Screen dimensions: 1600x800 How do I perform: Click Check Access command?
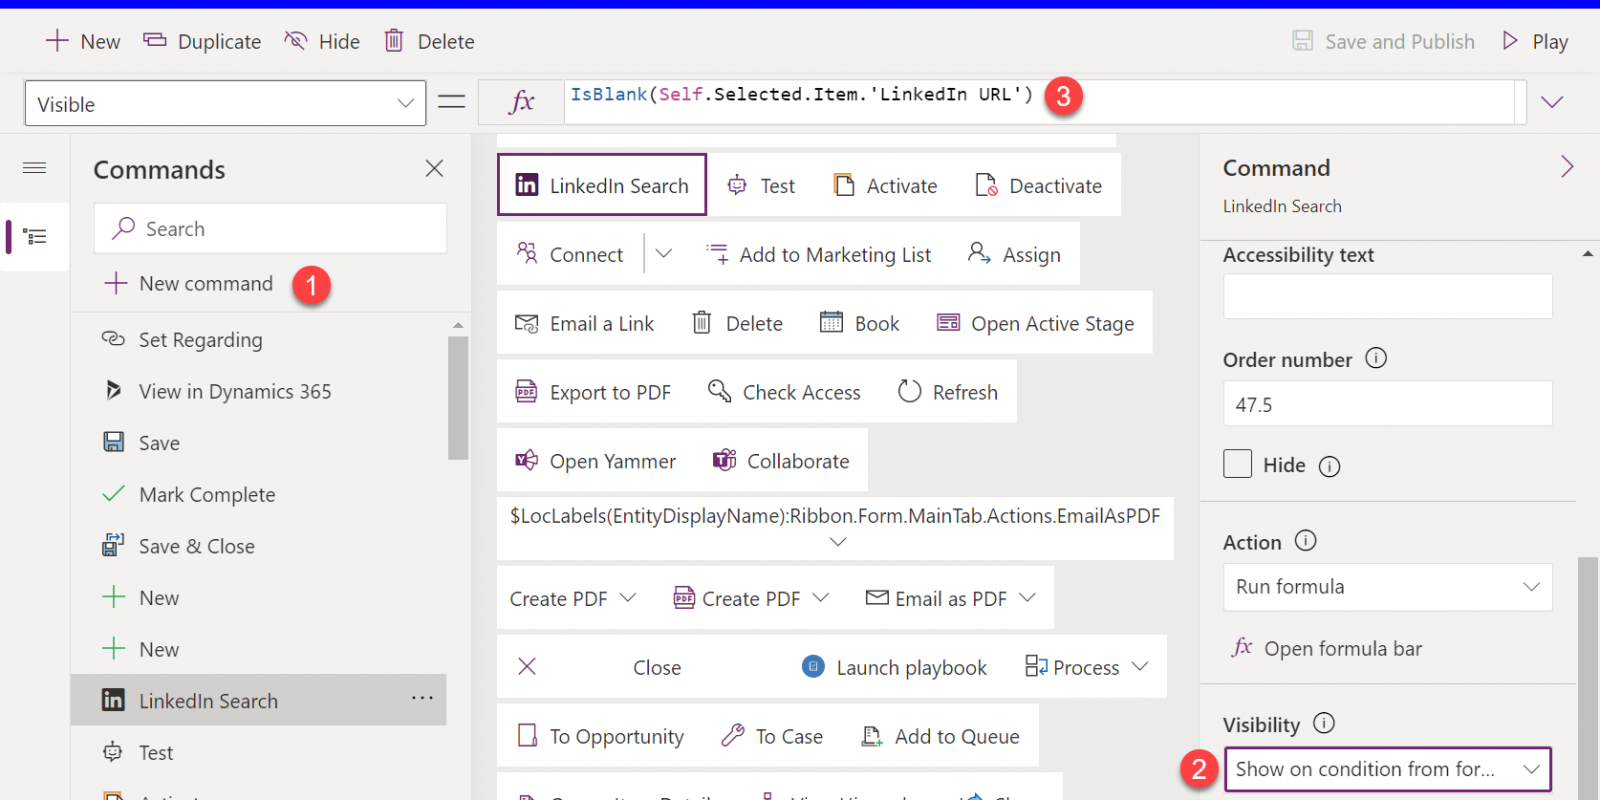784,392
